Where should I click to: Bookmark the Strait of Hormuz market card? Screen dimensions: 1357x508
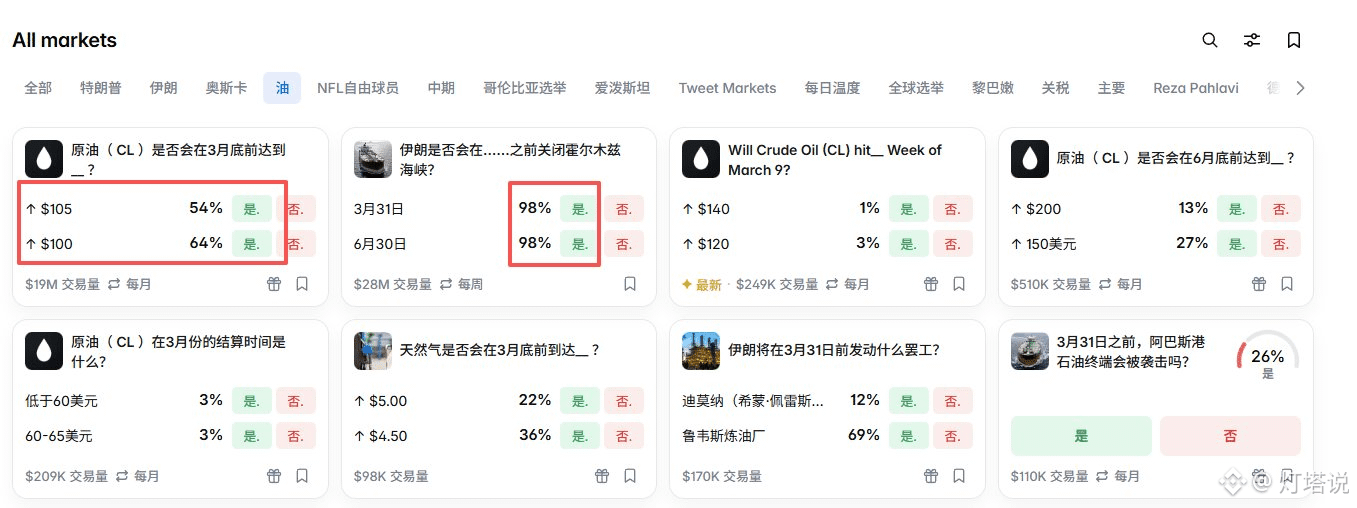[x=630, y=284]
